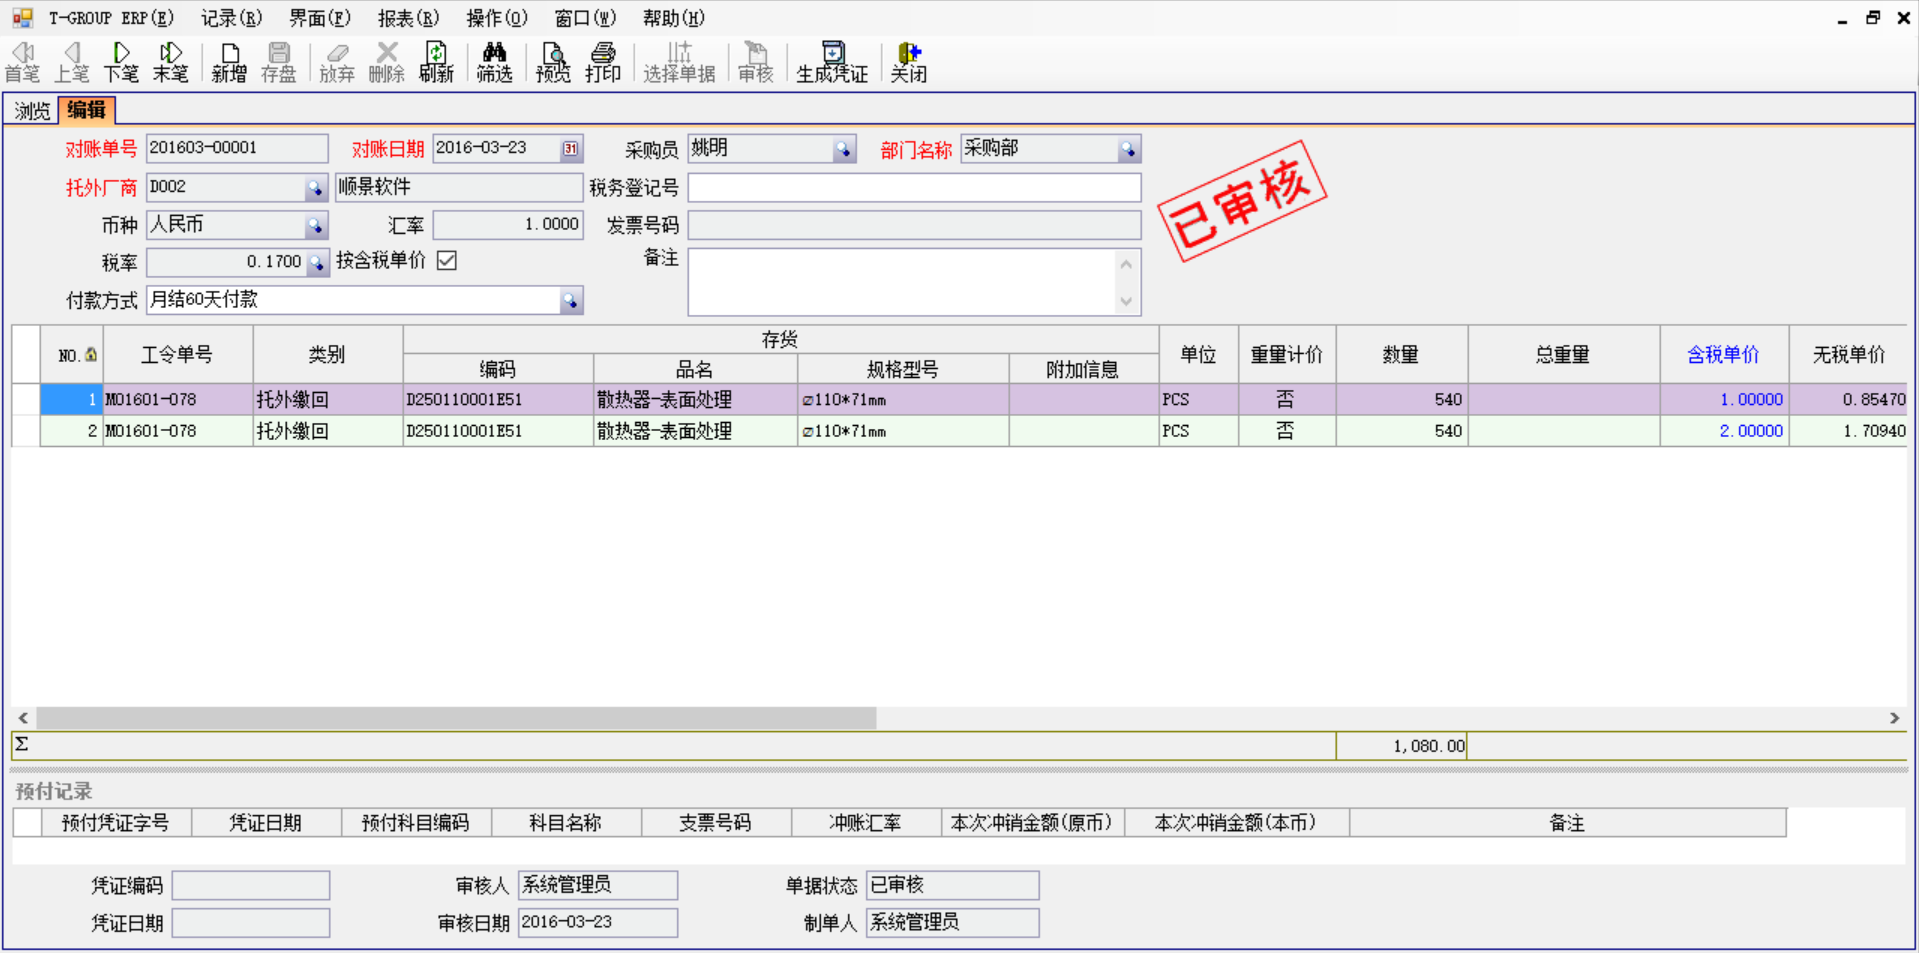The height and width of the screenshot is (953, 1919).
Task: Open the 报表(R) menu
Action: [x=408, y=18]
